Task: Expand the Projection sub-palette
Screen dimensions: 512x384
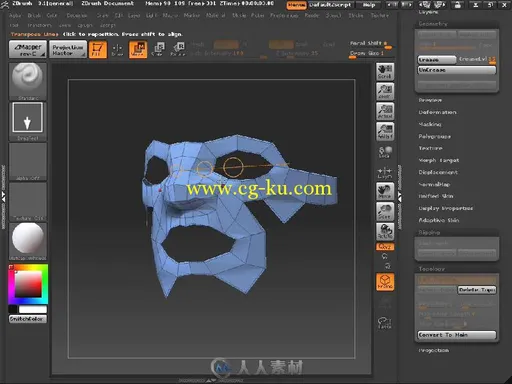Action: [x=434, y=350]
